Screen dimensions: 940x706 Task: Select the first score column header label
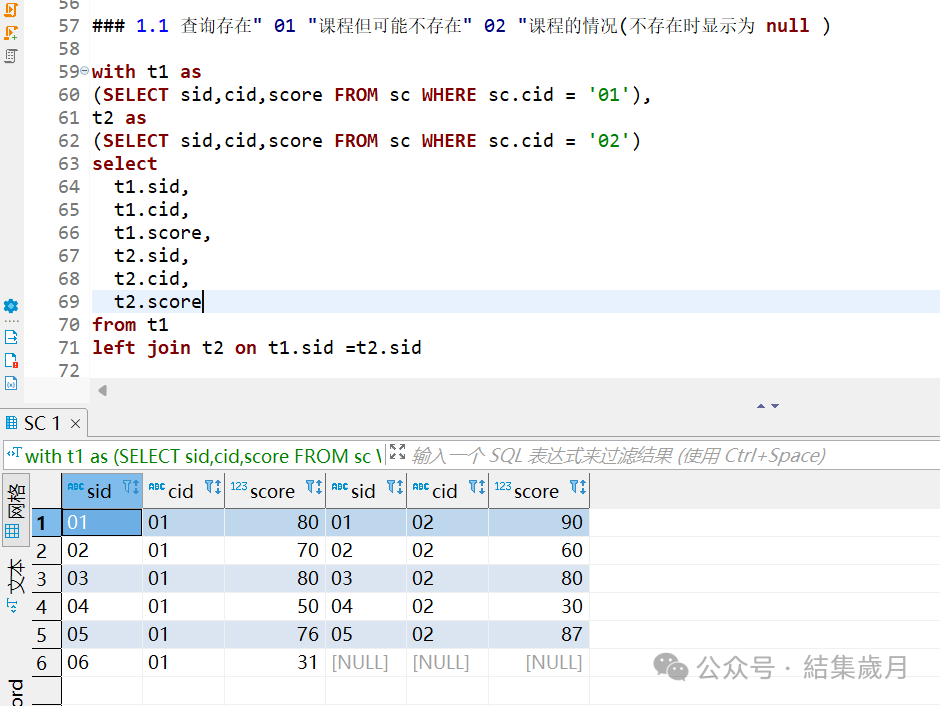[x=272, y=491]
